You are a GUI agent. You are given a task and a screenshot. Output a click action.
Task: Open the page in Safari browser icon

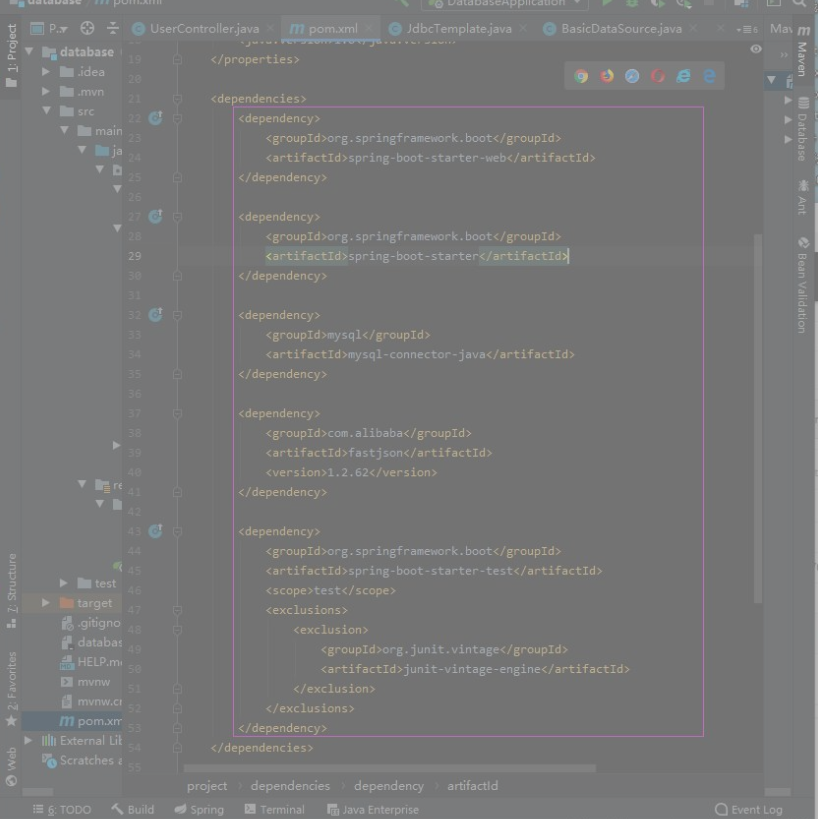coord(632,76)
